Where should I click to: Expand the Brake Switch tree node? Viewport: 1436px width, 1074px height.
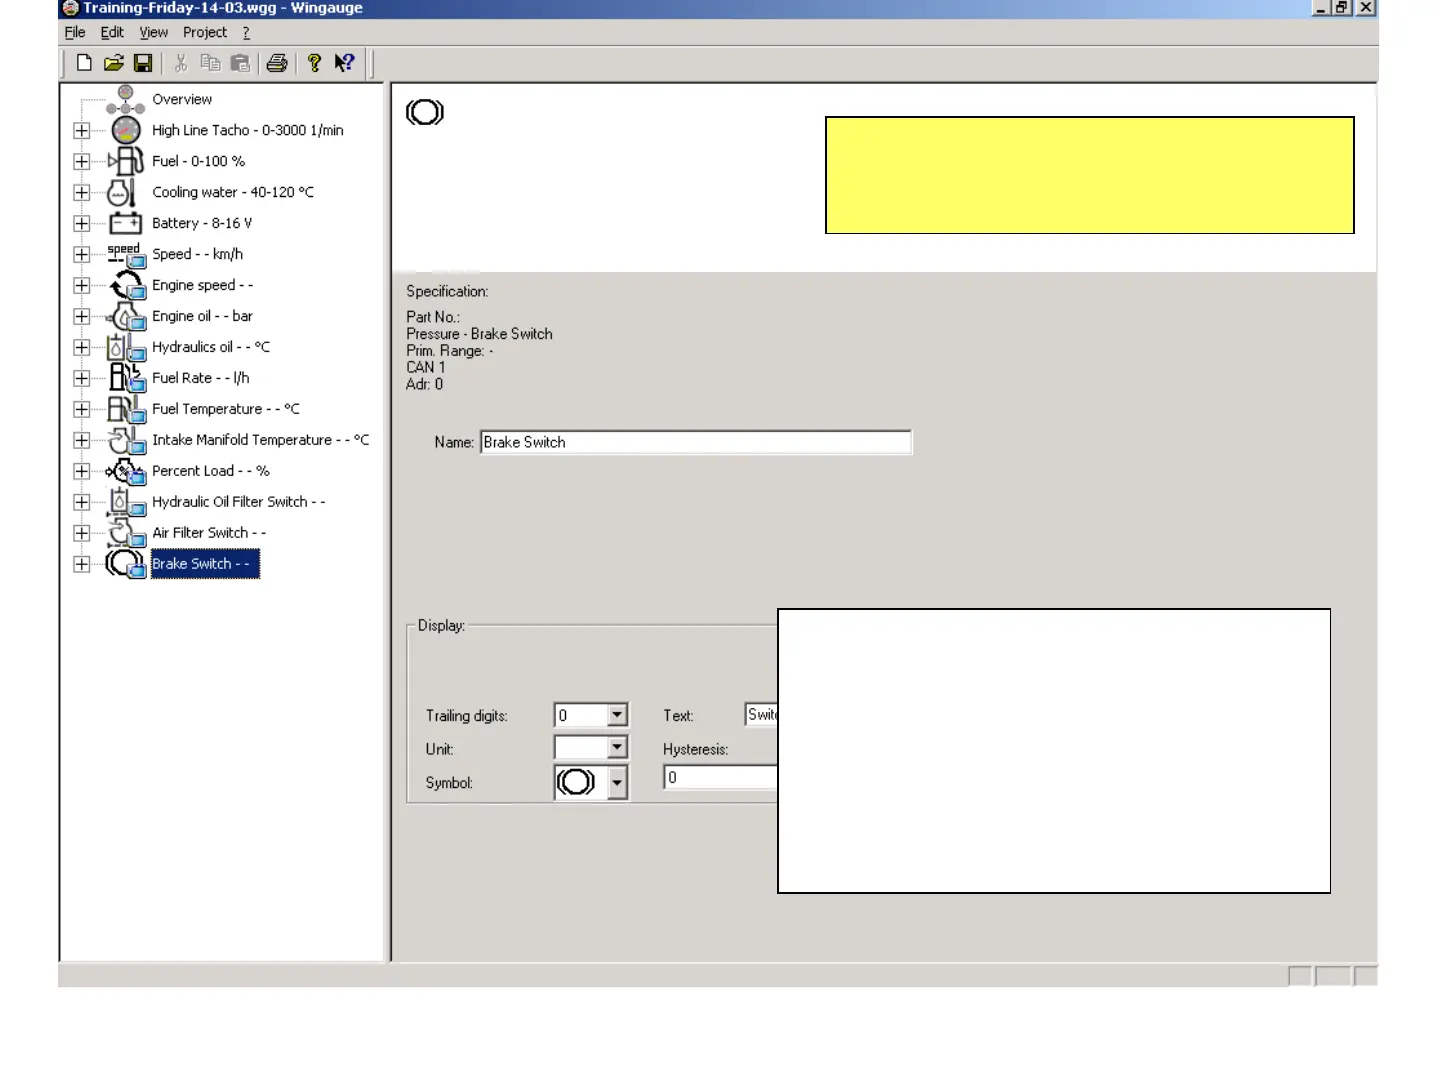point(82,564)
